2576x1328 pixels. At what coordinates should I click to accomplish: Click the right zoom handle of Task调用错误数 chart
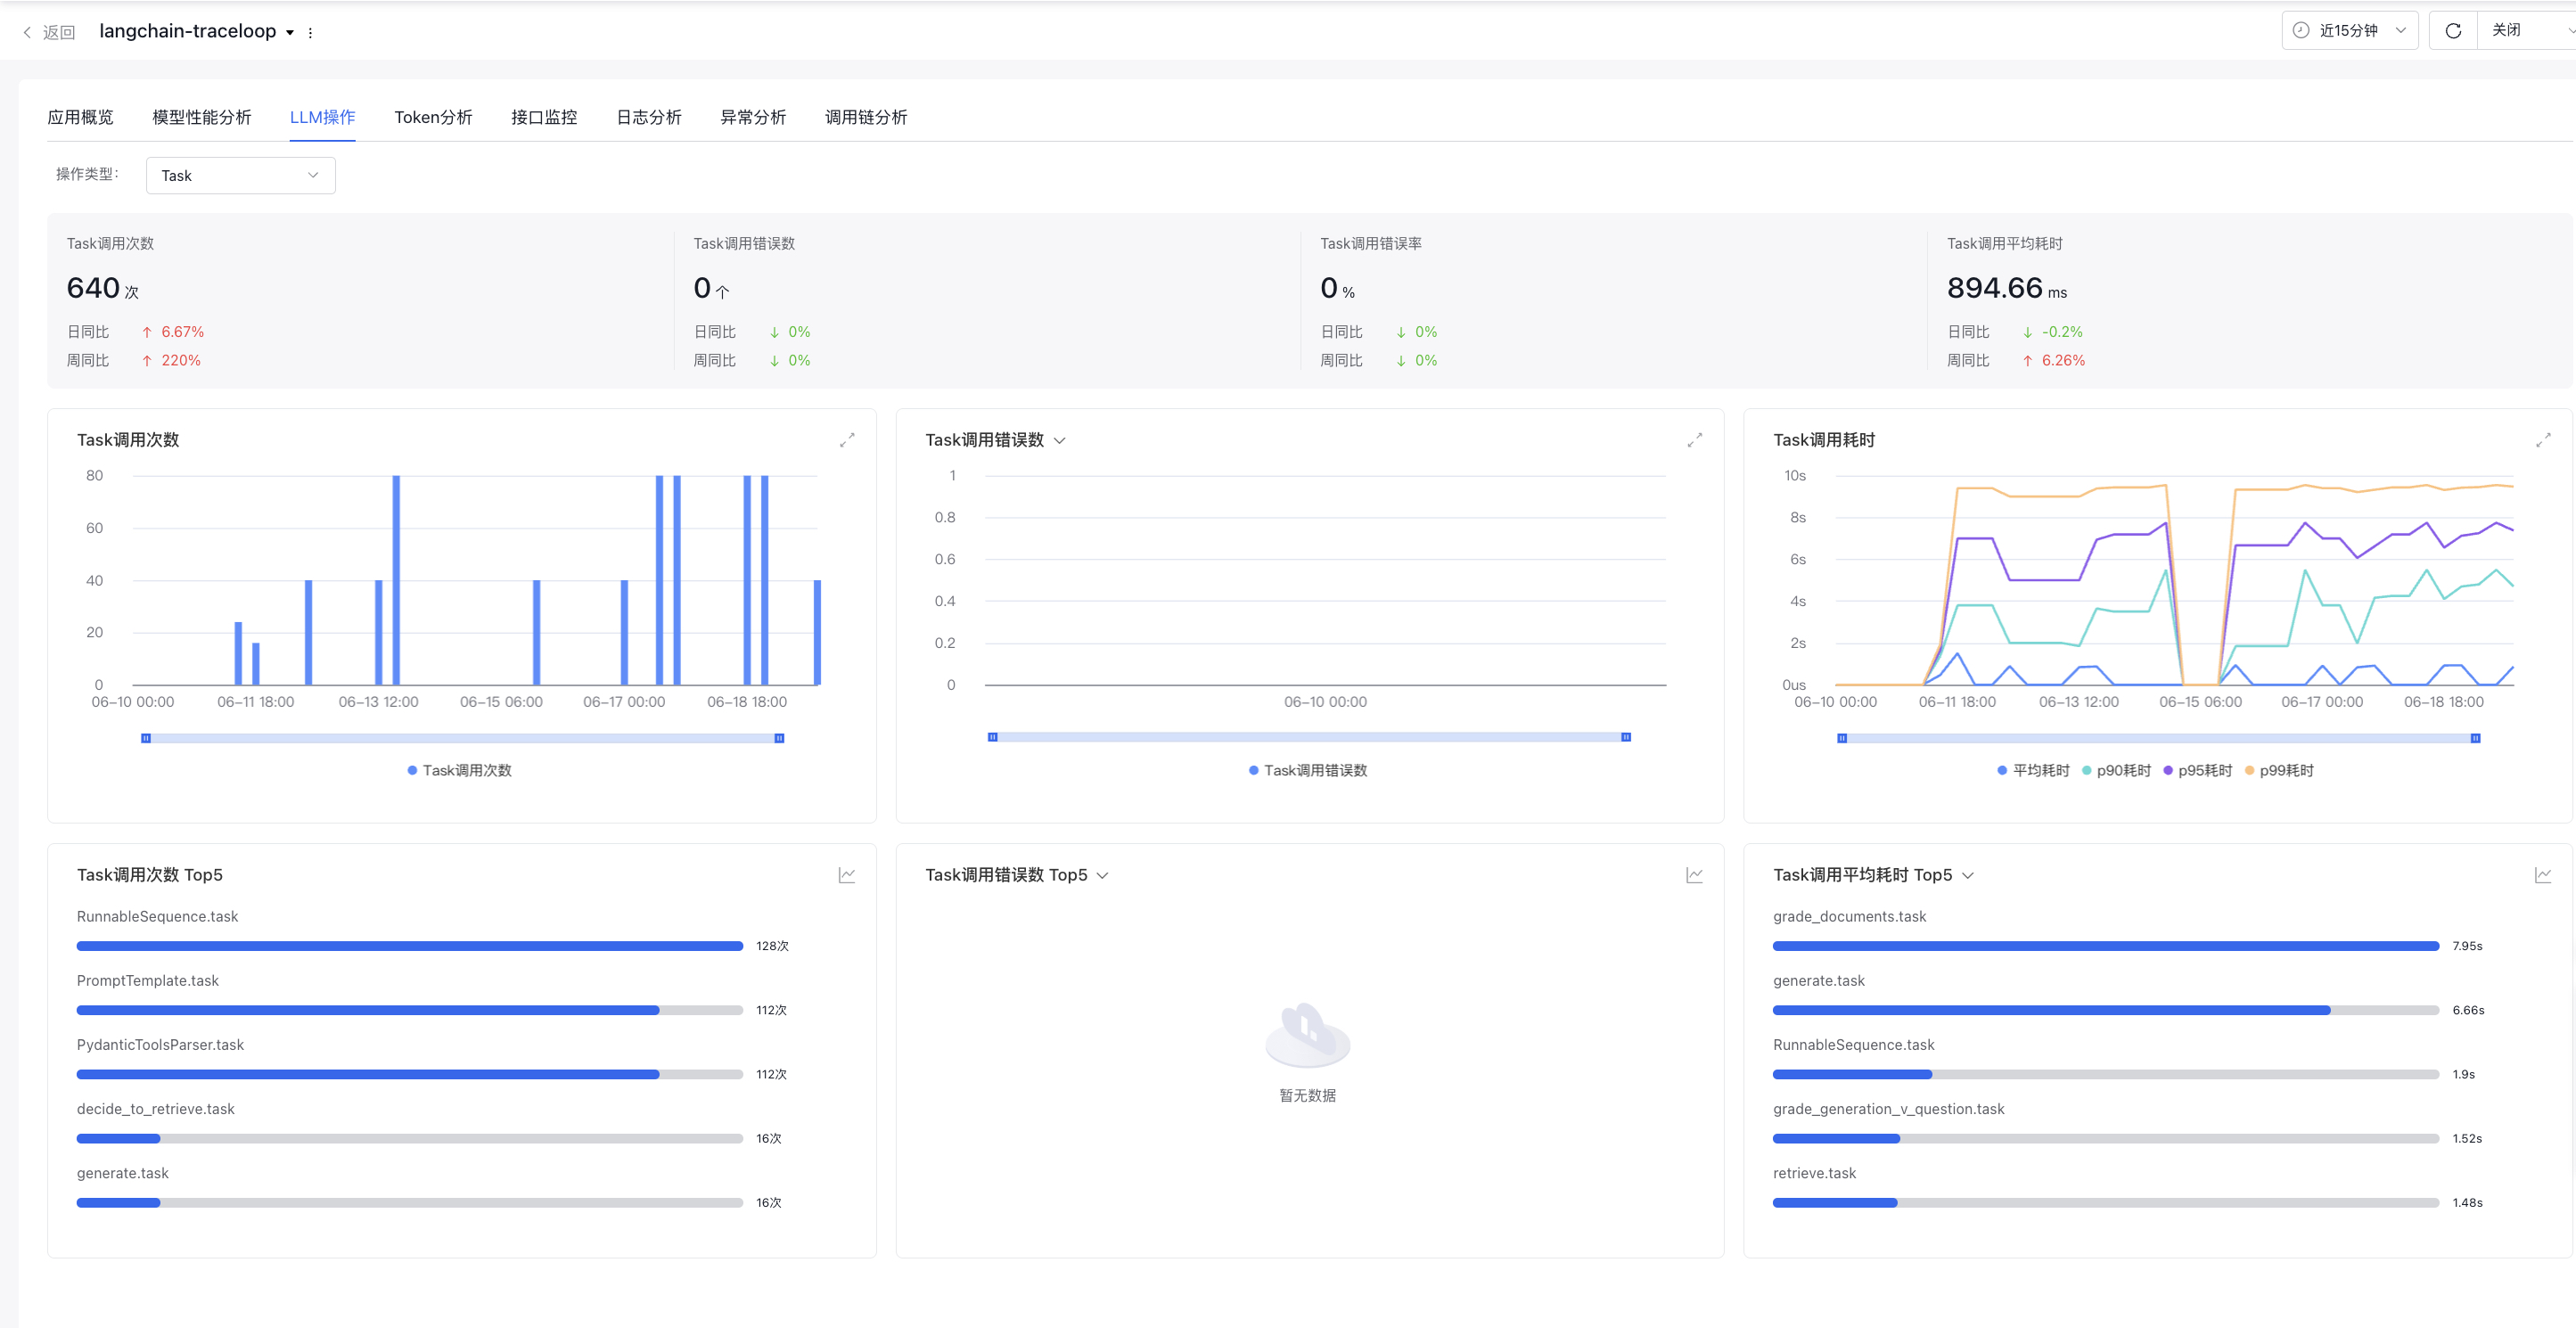(1626, 737)
